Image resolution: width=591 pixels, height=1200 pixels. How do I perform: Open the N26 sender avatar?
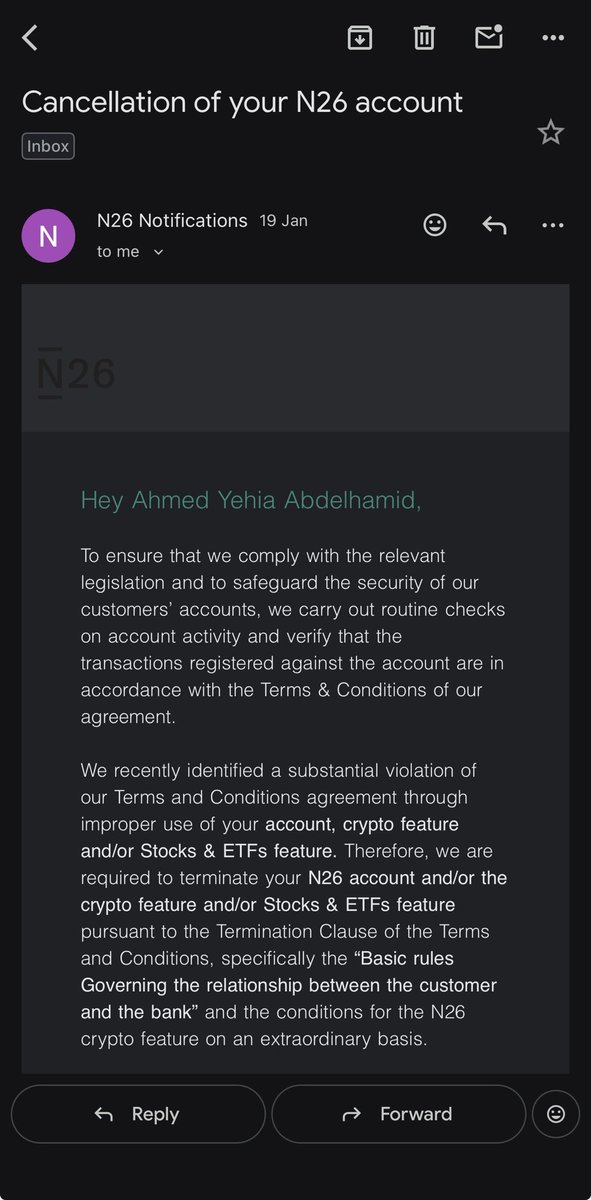pyautogui.click(x=48, y=236)
